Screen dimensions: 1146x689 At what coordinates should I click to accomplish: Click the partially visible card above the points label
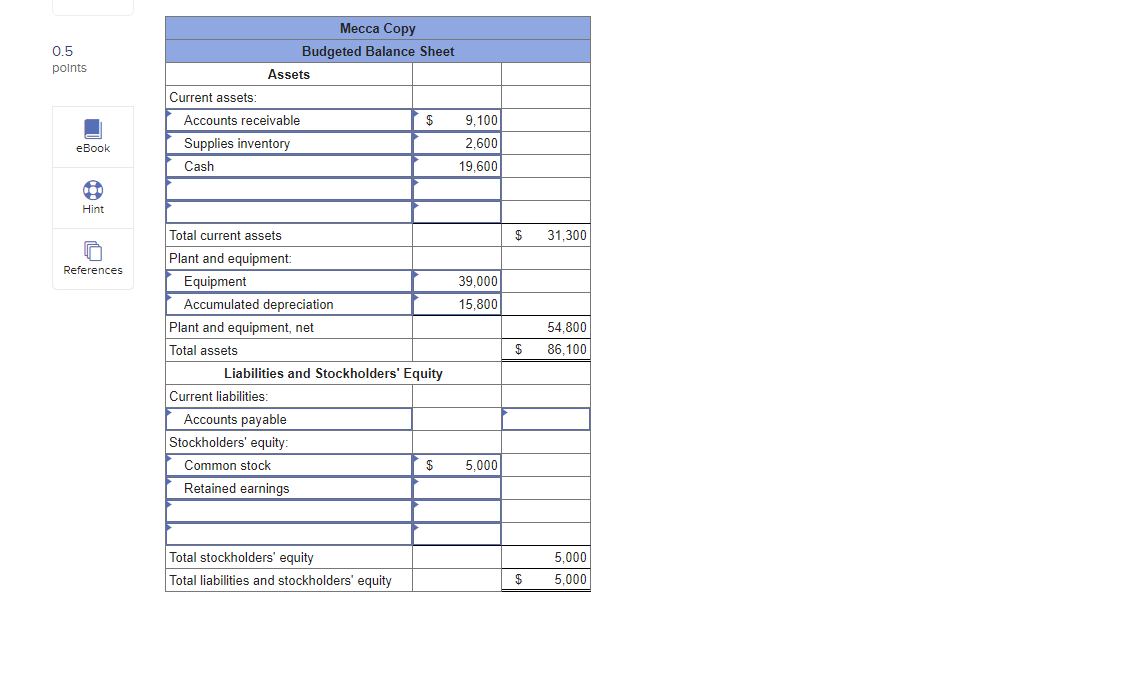(x=92, y=5)
